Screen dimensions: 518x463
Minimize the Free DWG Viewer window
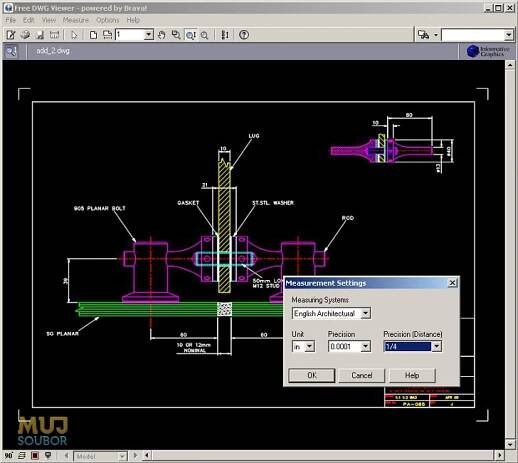tap(488, 8)
